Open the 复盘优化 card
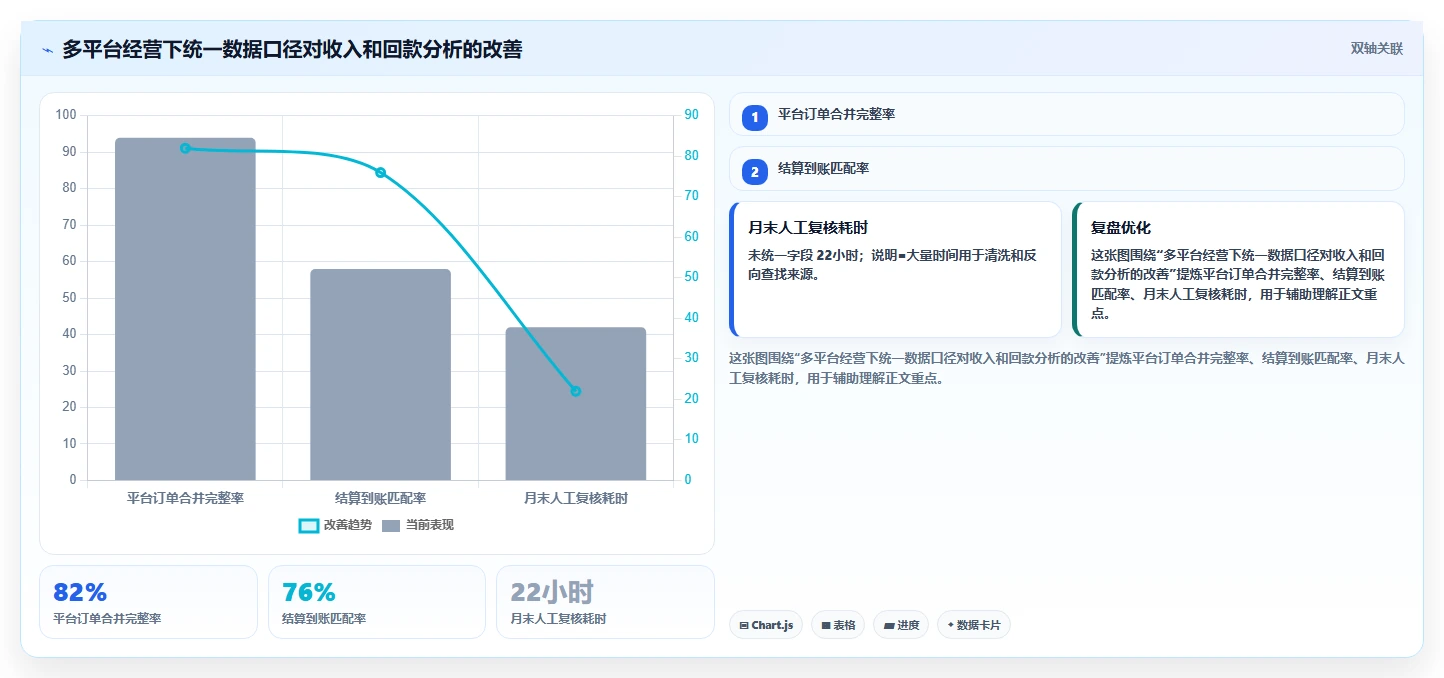This screenshot has height=678, width=1444. coord(1238,269)
